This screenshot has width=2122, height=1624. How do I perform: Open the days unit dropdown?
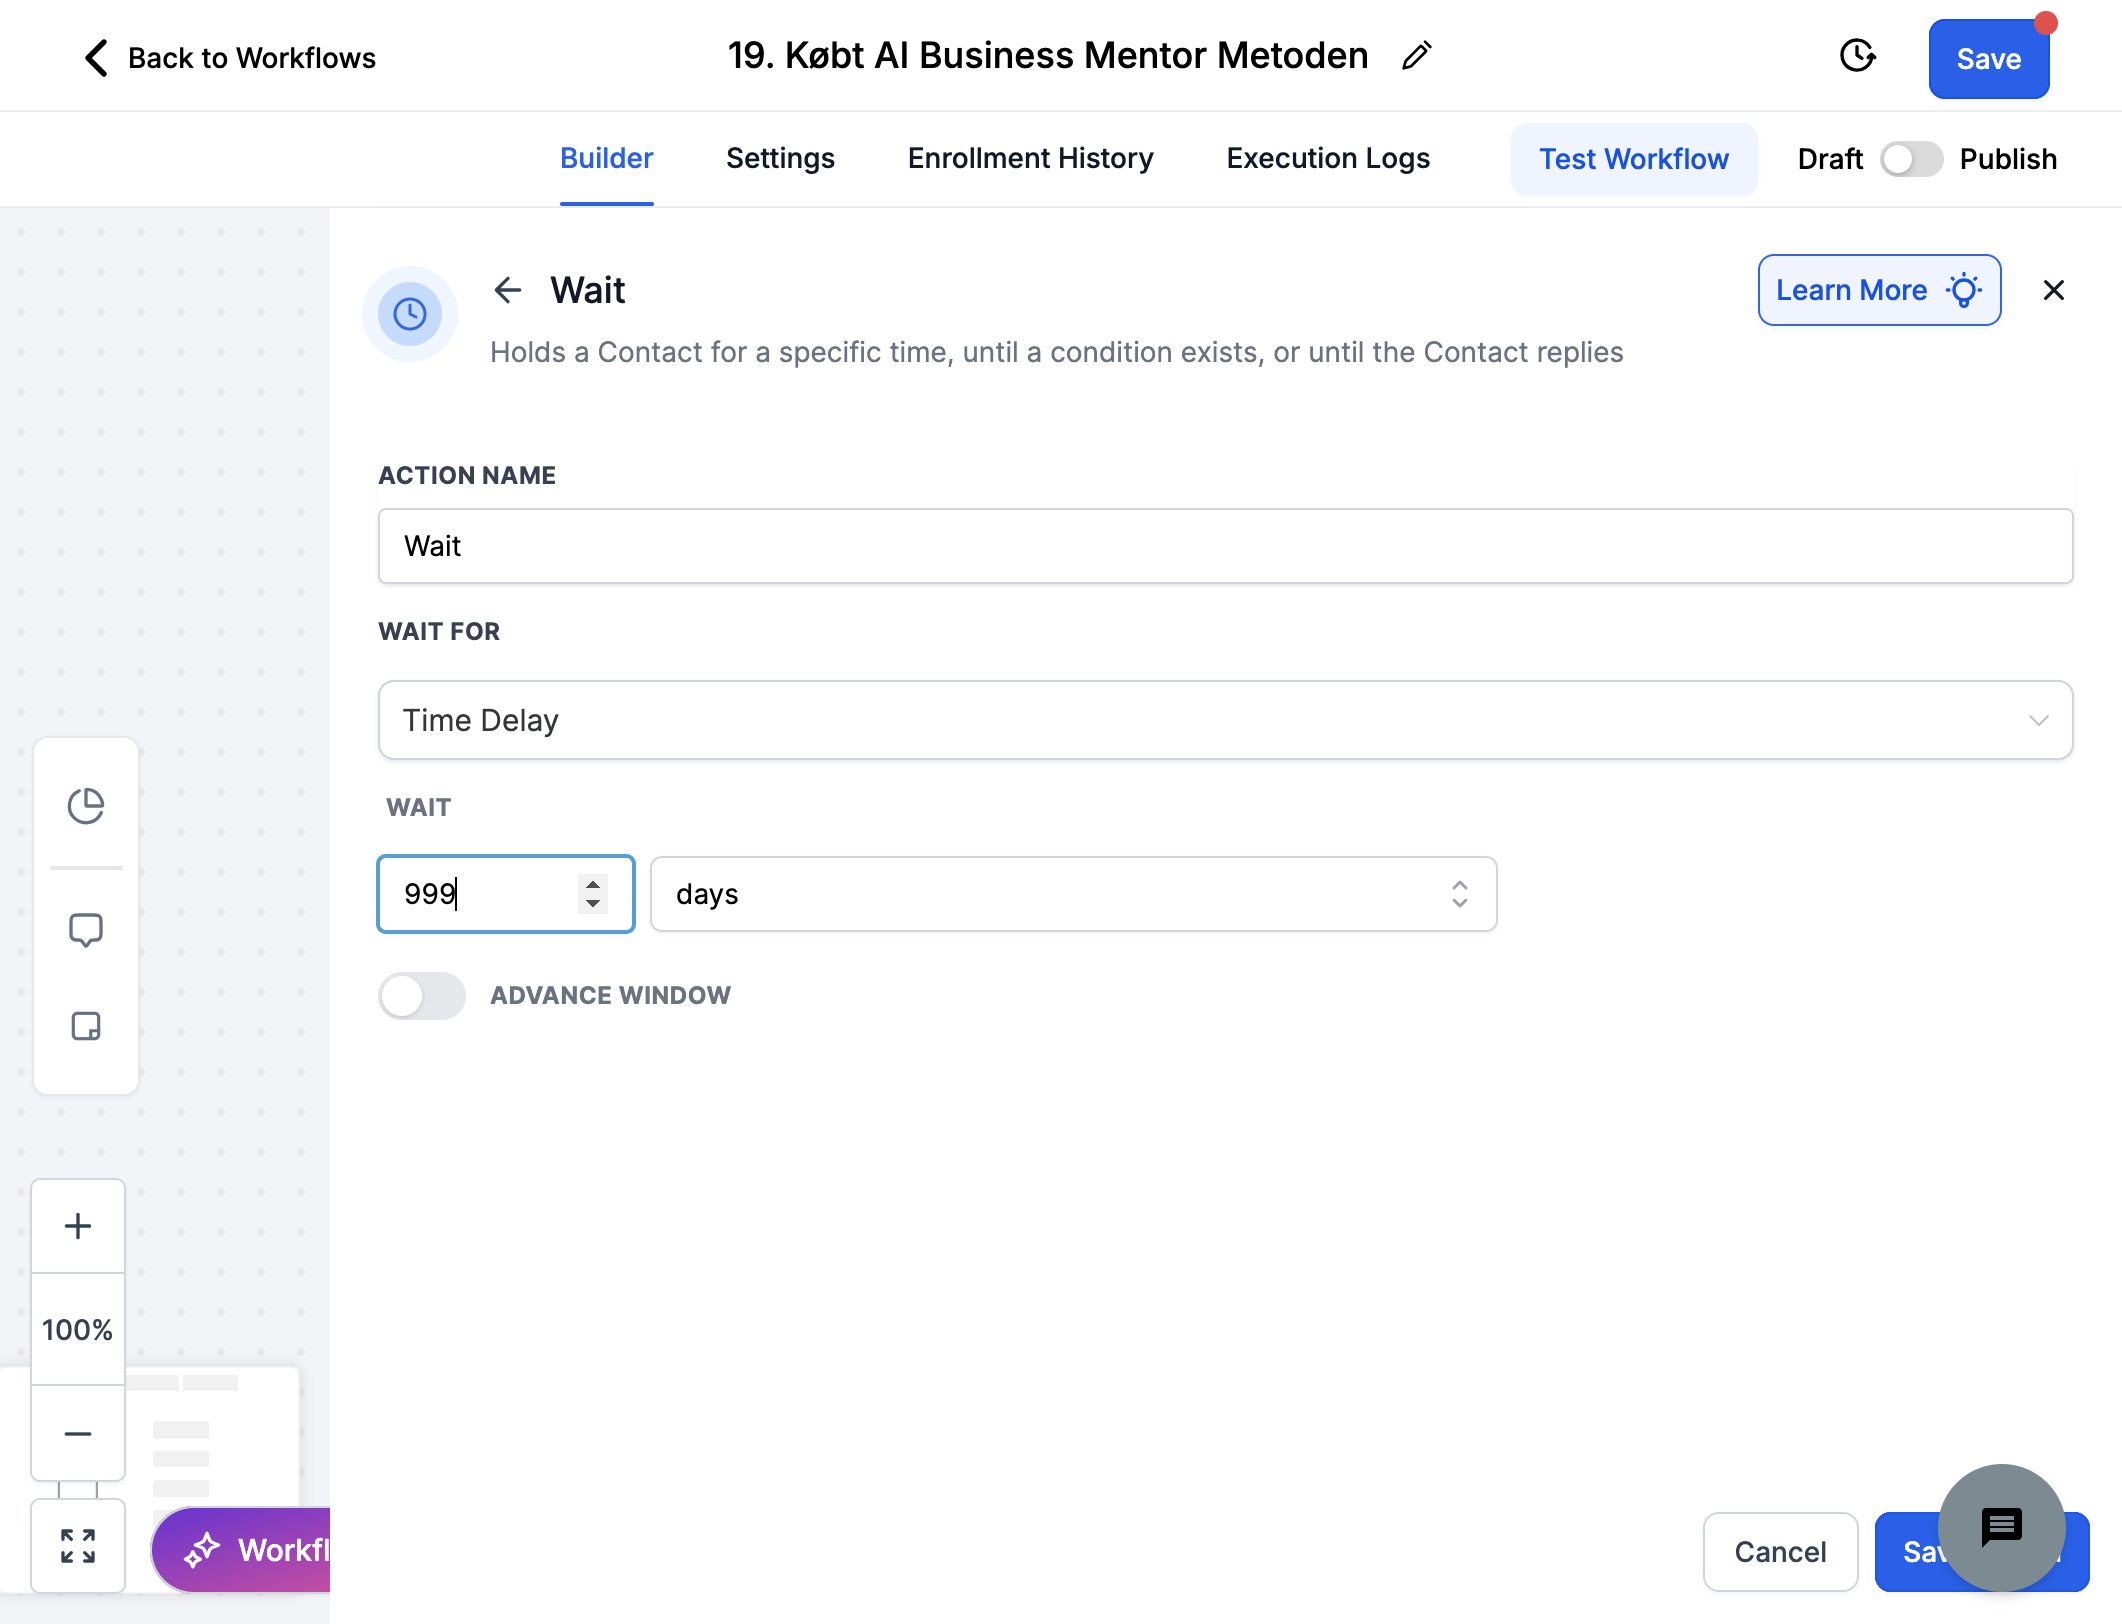1074,894
